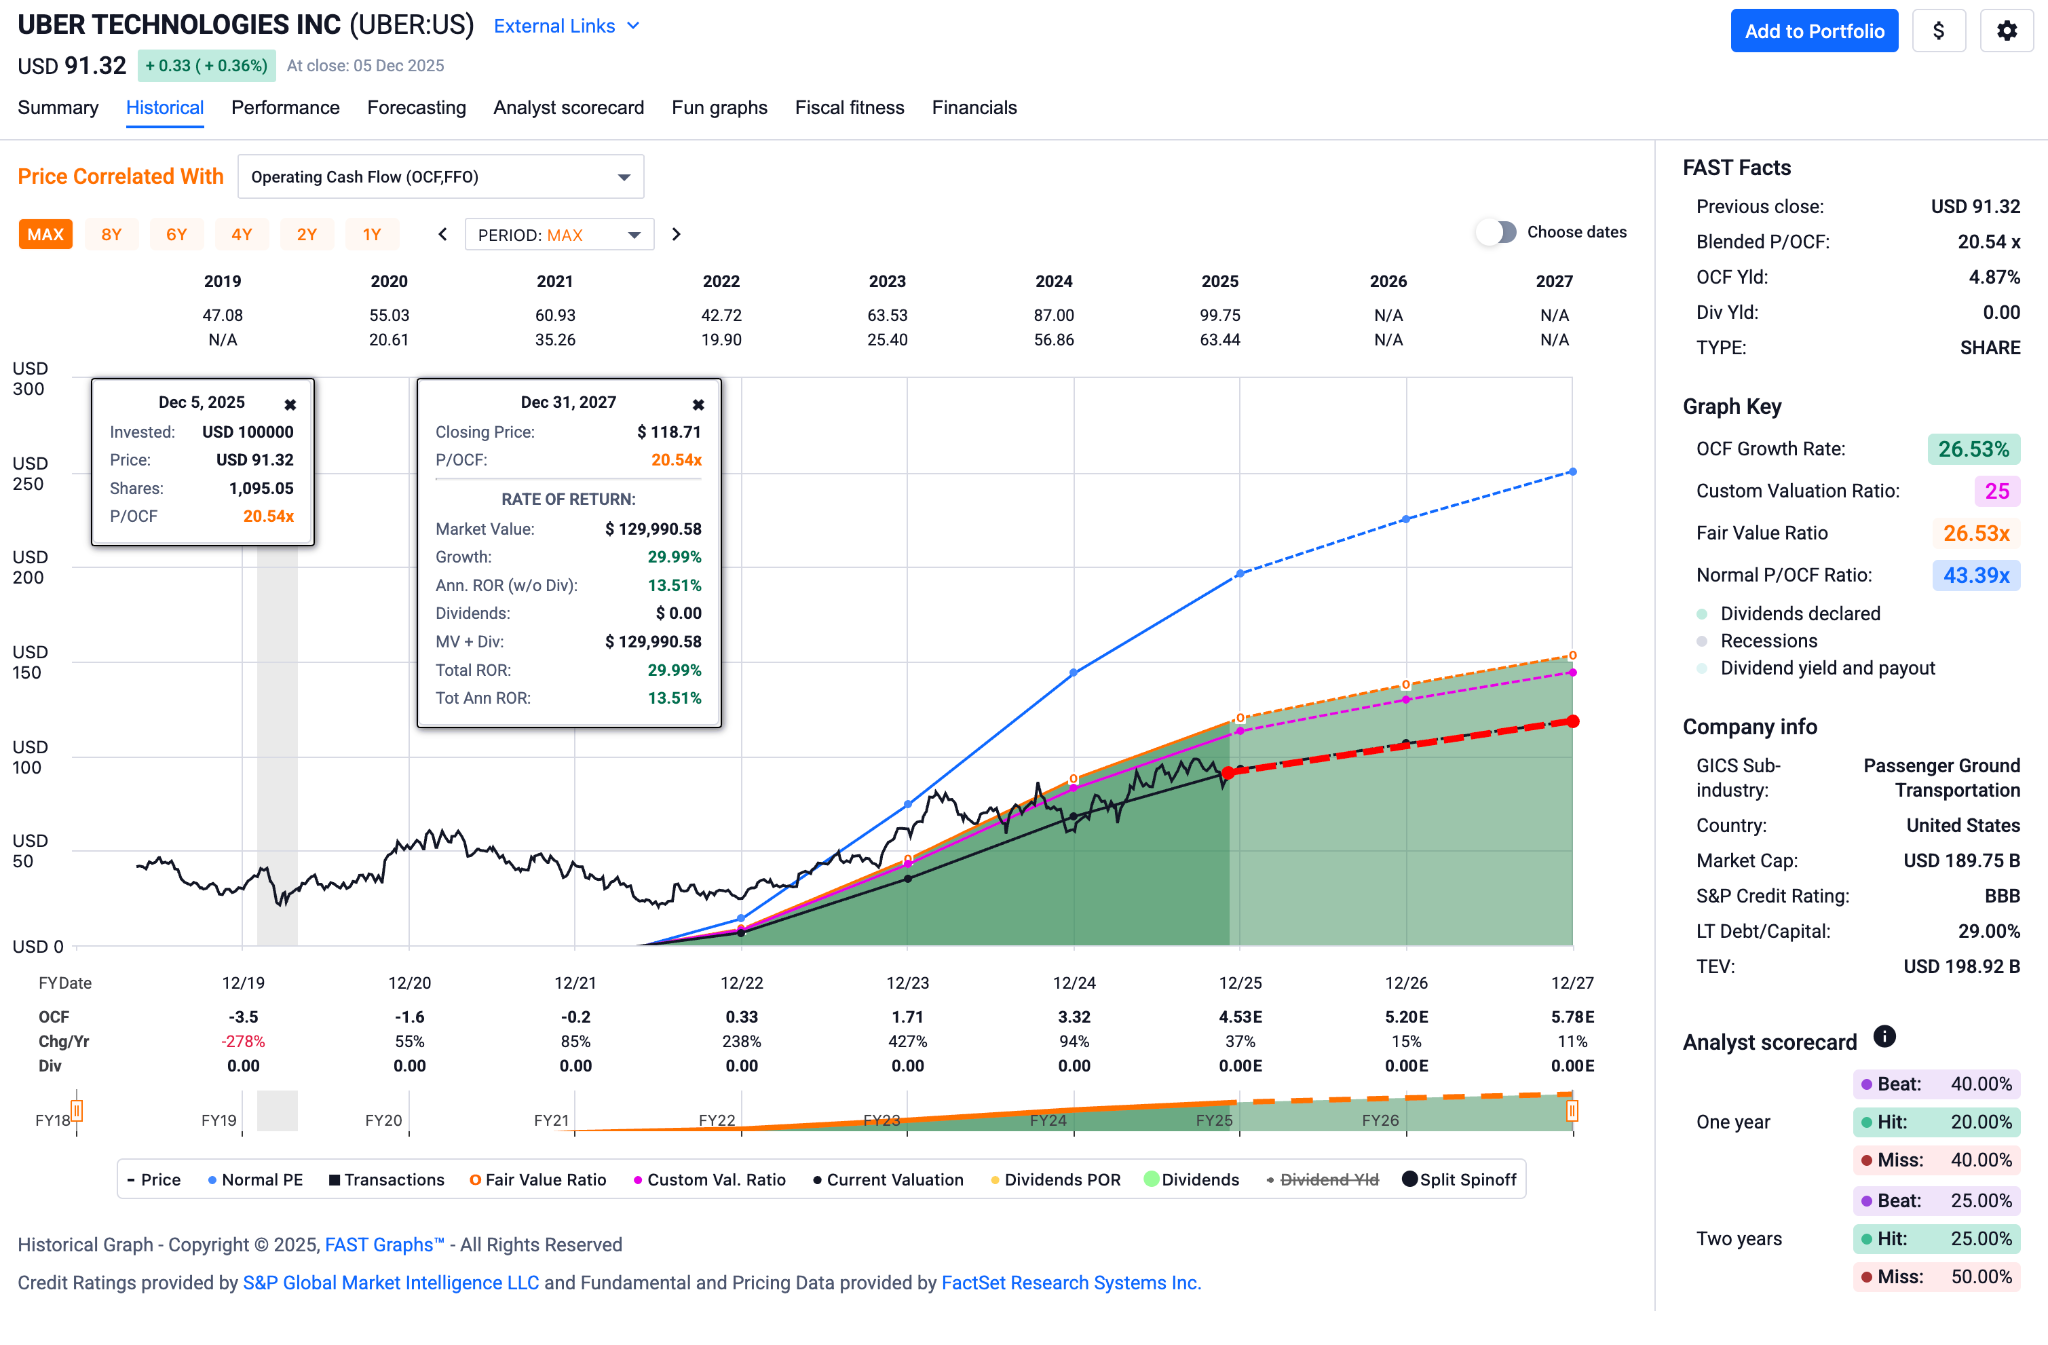Click Add to Portfolio button
Image resolution: width=2048 pixels, height=1345 pixels.
[x=1813, y=31]
